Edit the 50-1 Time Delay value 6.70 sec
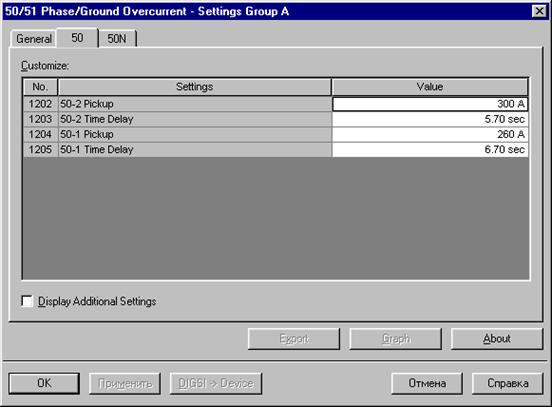Screen dimensions: 552x407 click(430, 150)
